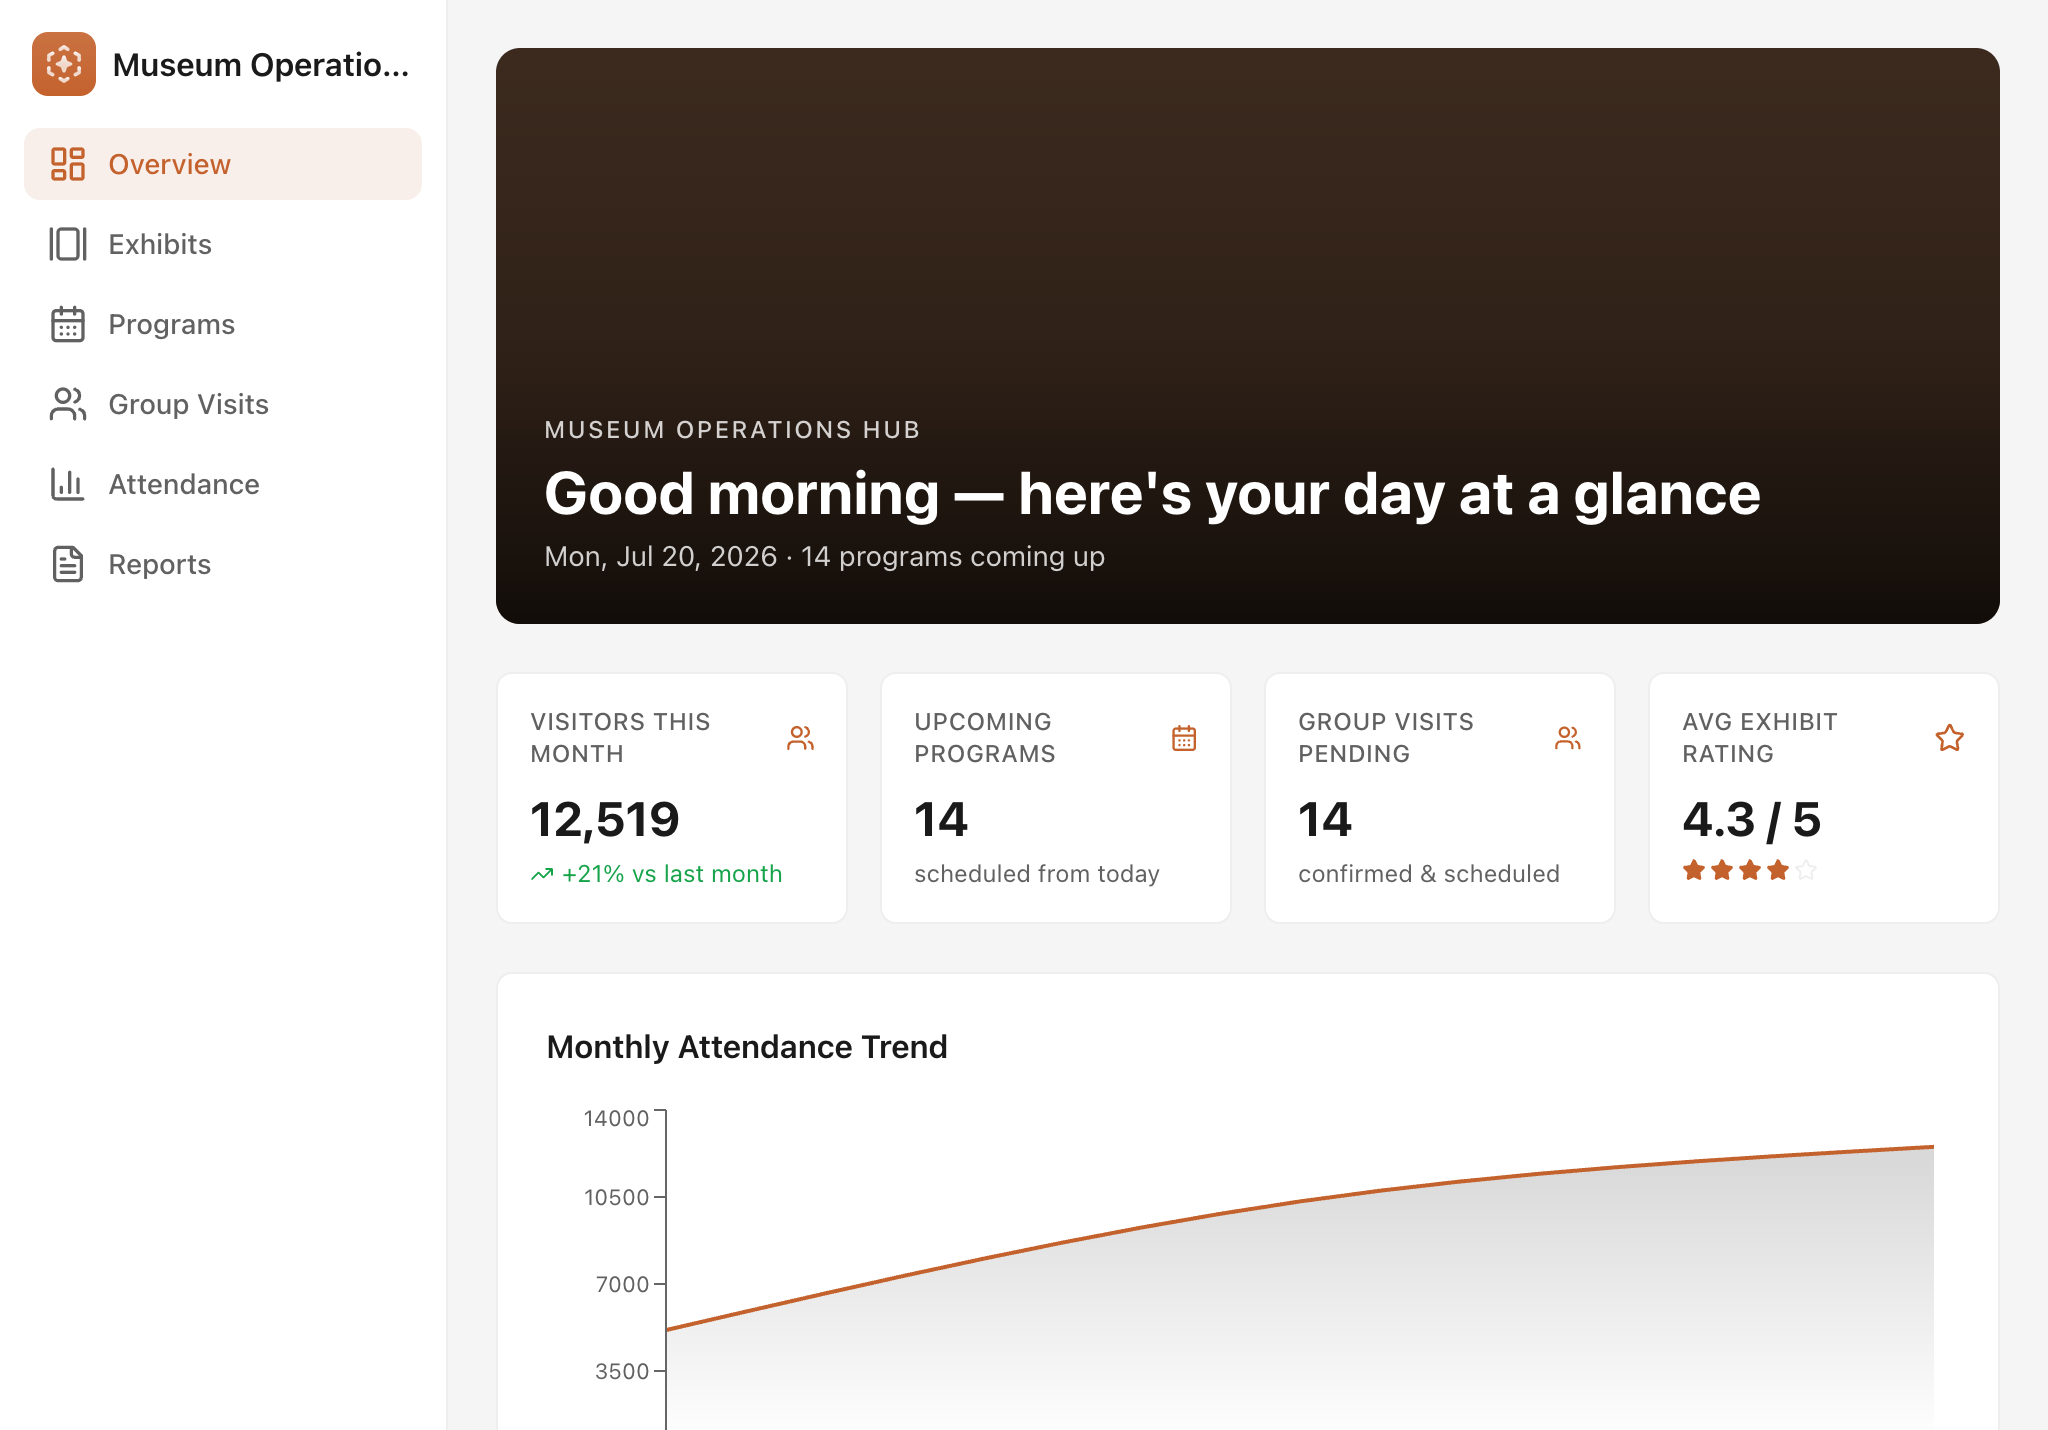This screenshot has height=1430, width=2048.
Task: Click the Reports document icon in sidebar
Action: tap(68, 564)
